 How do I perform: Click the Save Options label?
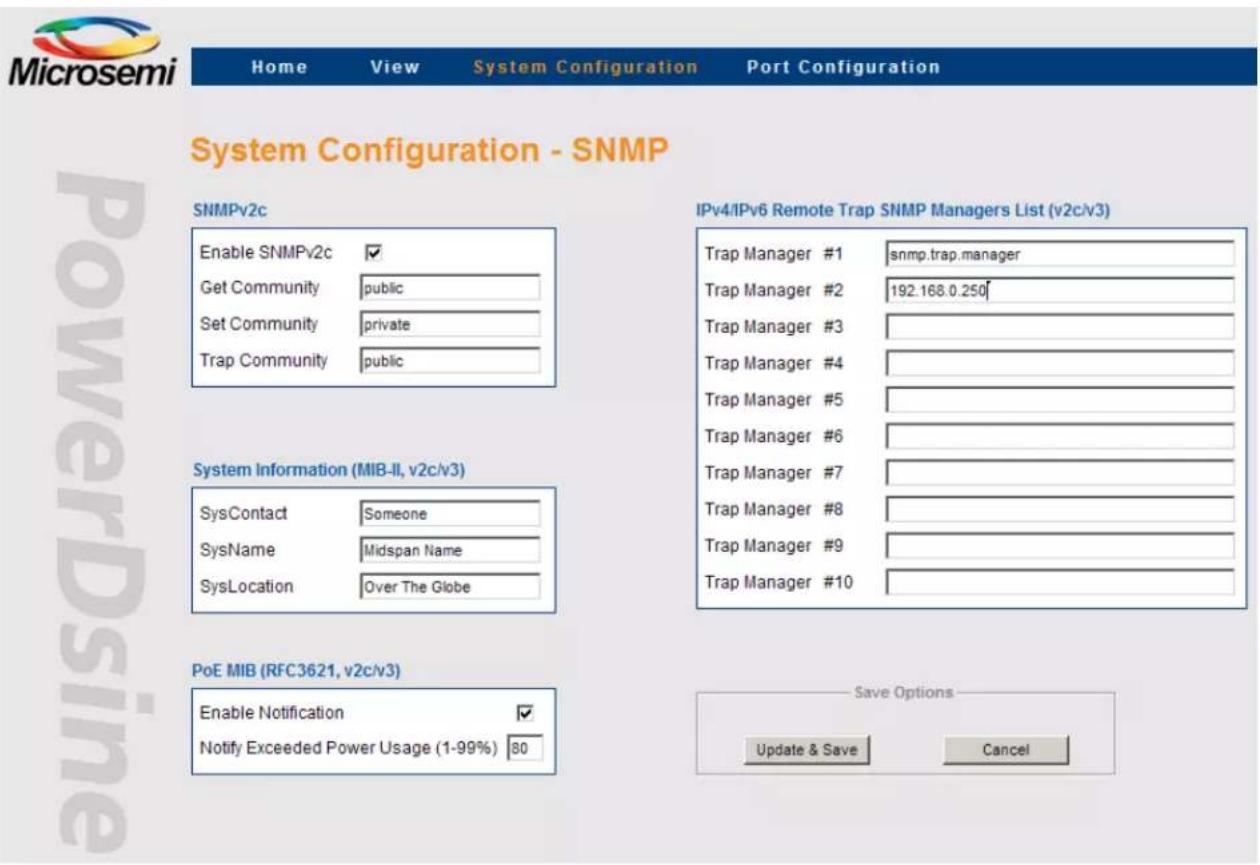[904, 692]
